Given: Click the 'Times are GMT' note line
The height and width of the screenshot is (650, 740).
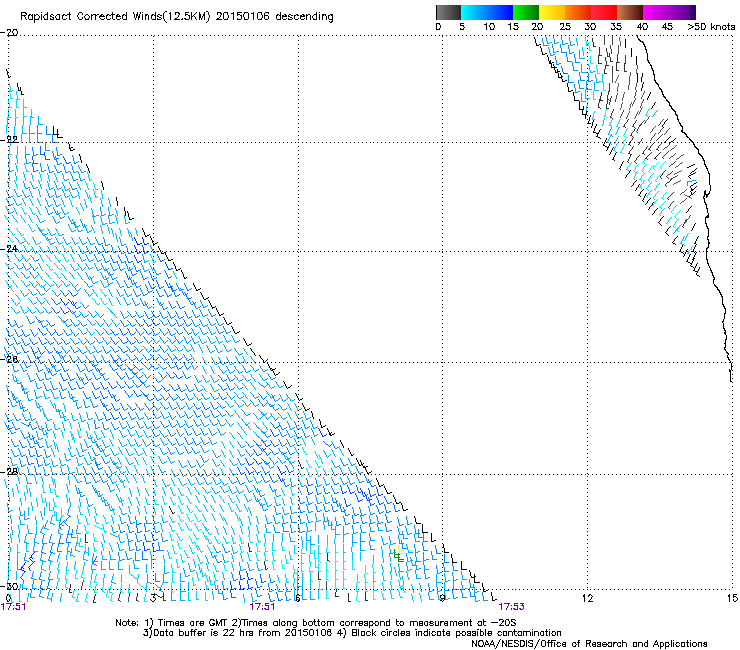Looking at the screenshot, I should (x=315, y=623).
